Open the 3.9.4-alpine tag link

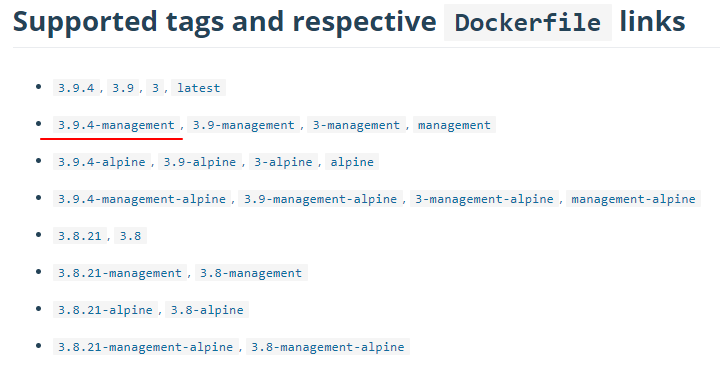click(x=101, y=162)
